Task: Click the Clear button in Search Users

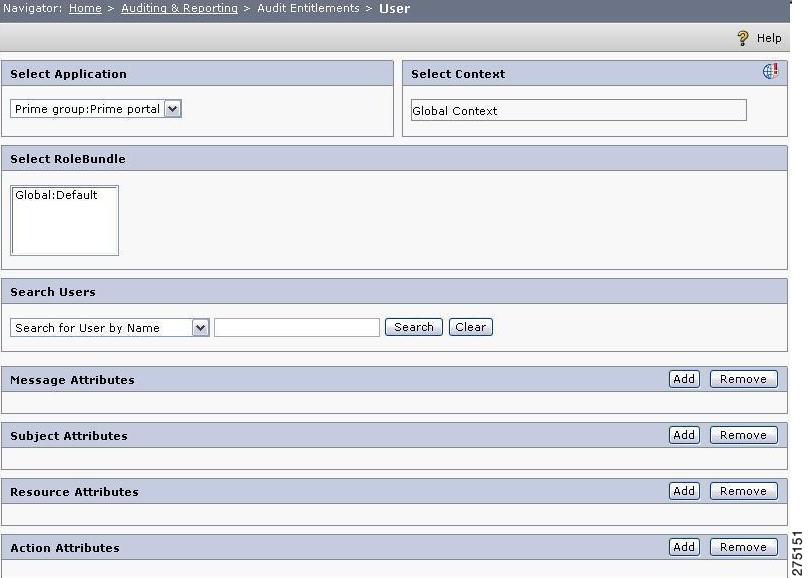Action: click(470, 327)
